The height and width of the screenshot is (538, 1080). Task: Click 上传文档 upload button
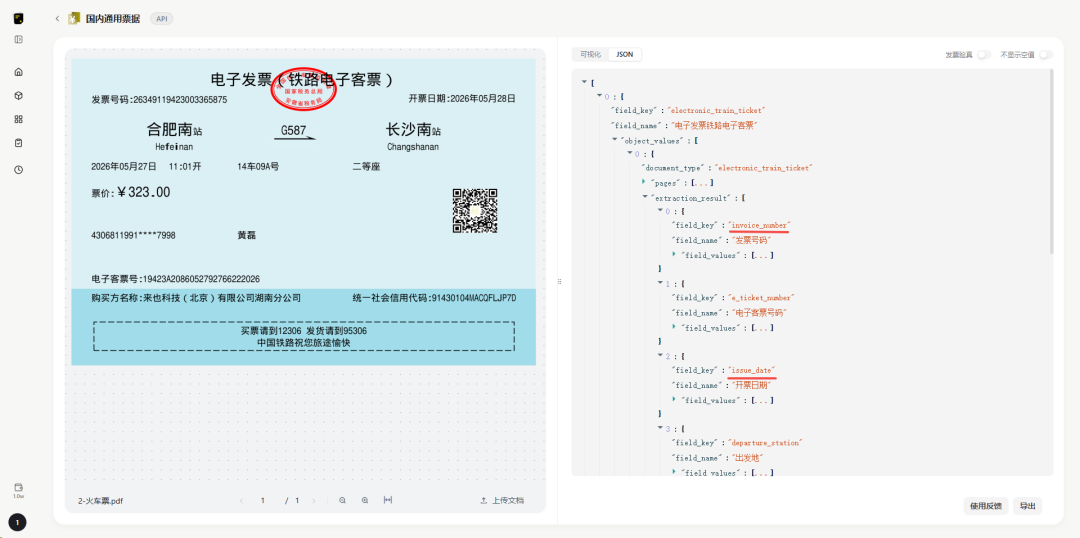click(501, 500)
